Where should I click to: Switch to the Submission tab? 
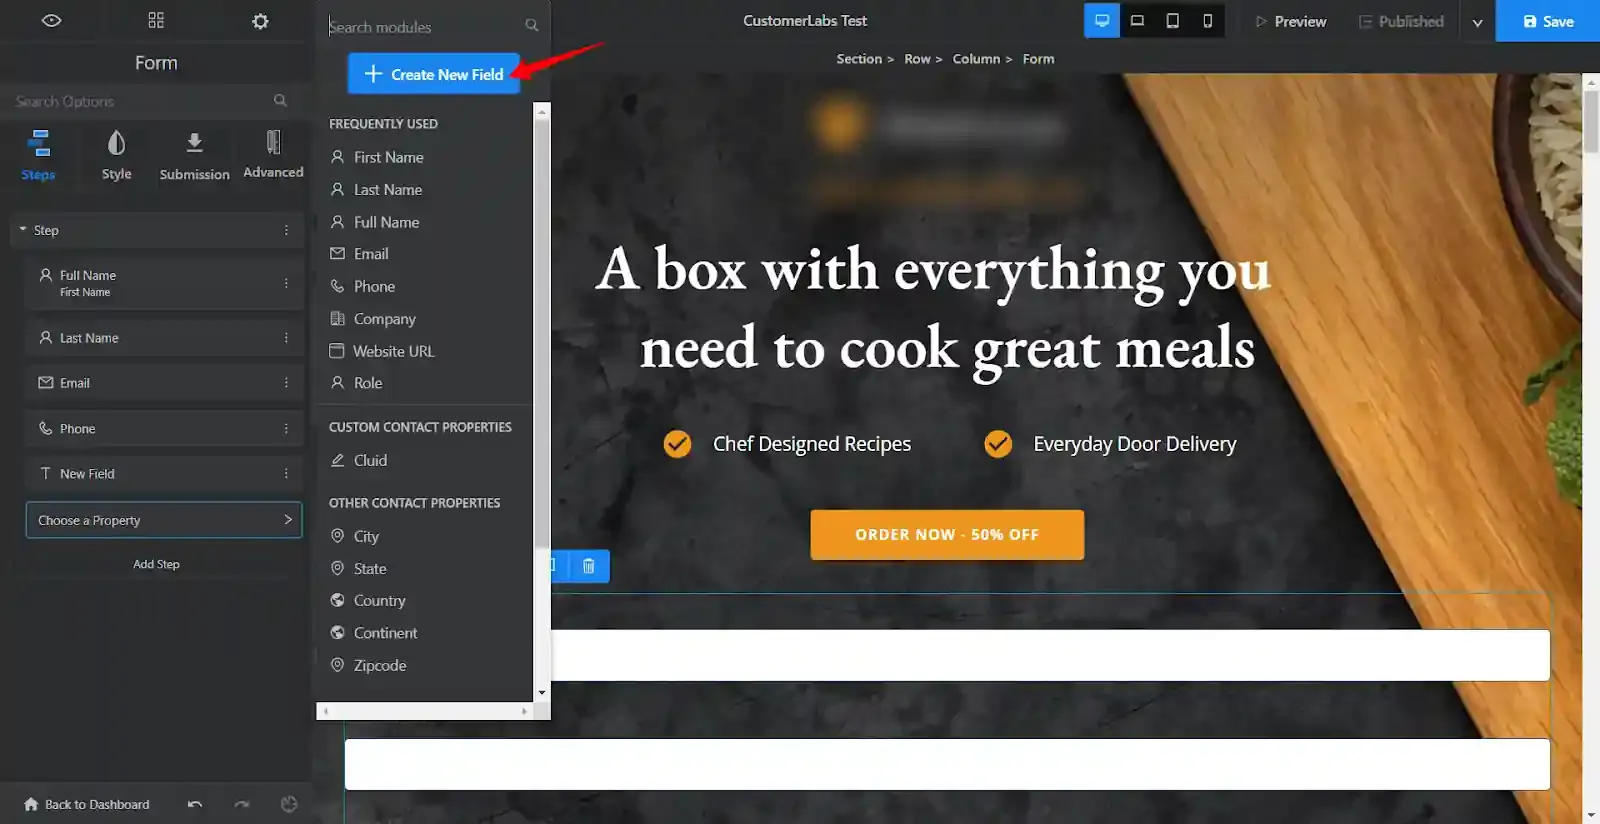click(194, 155)
